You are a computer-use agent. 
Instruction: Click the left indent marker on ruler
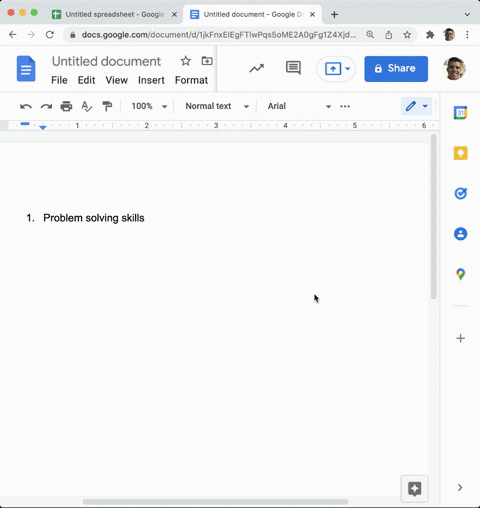click(x=43, y=127)
